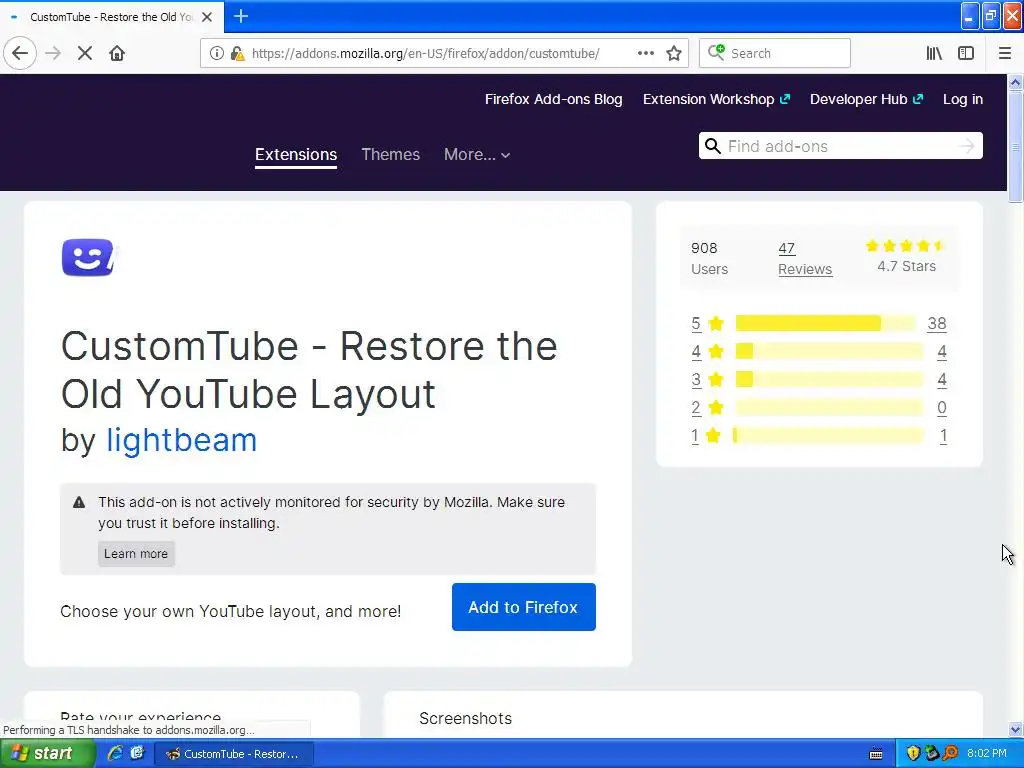This screenshot has width=1024, height=768.
Task: Open the security shield tray icon
Action: pos(913,753)
